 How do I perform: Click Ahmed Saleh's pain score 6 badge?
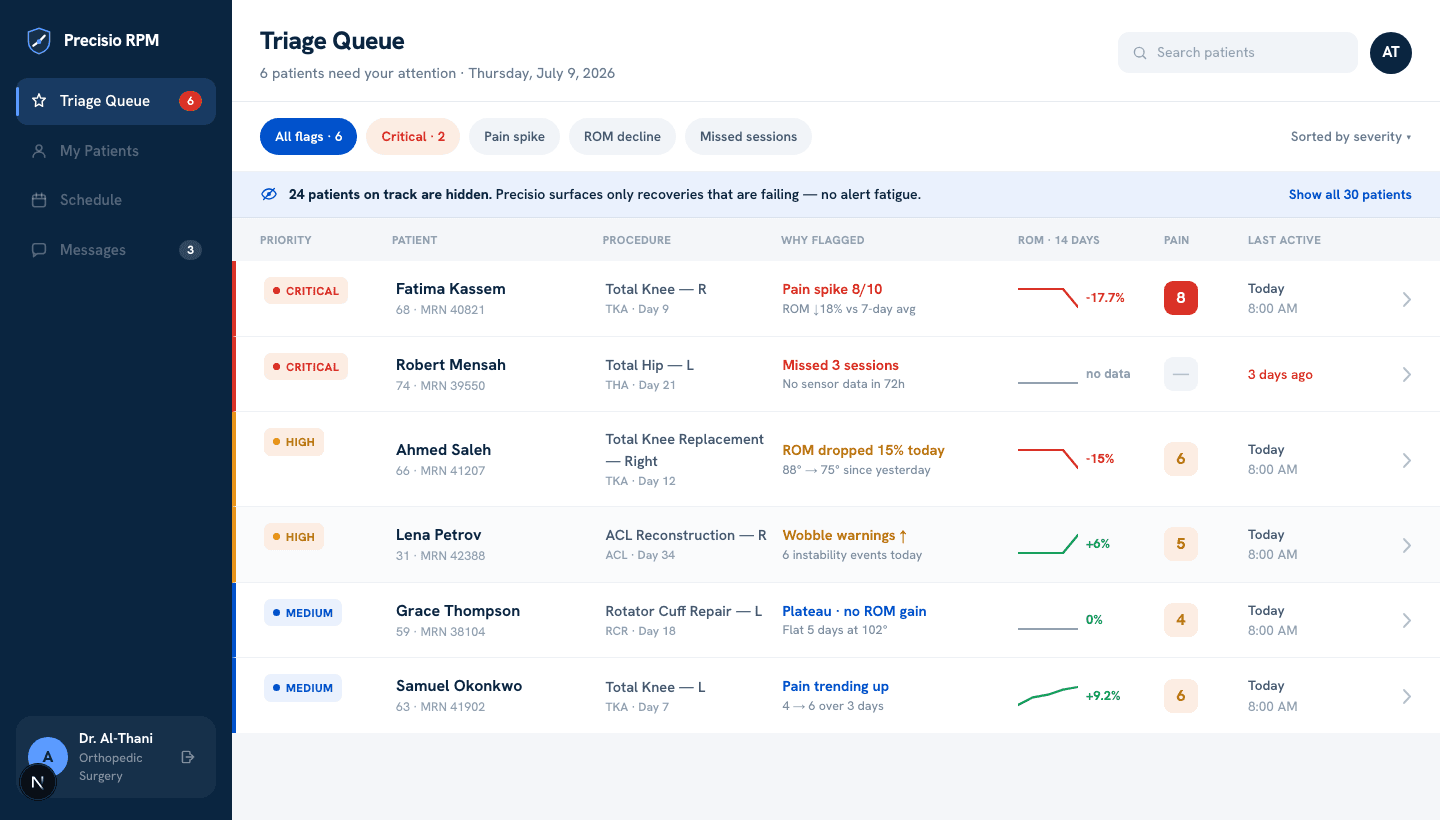tap(1181, 459)
